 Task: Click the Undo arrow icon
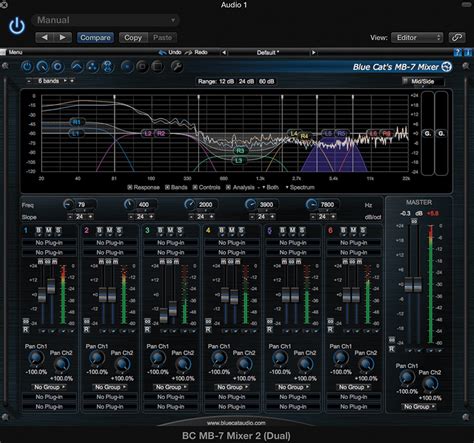tap(162, 52)
